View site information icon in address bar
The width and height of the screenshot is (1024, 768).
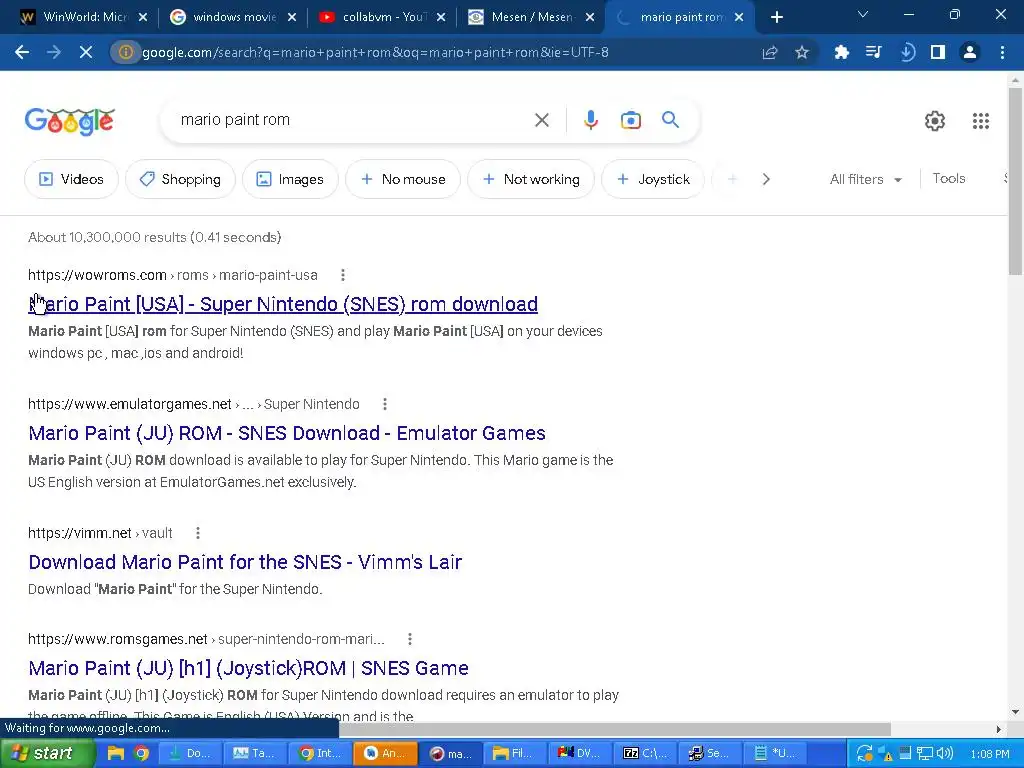[125, 52]
